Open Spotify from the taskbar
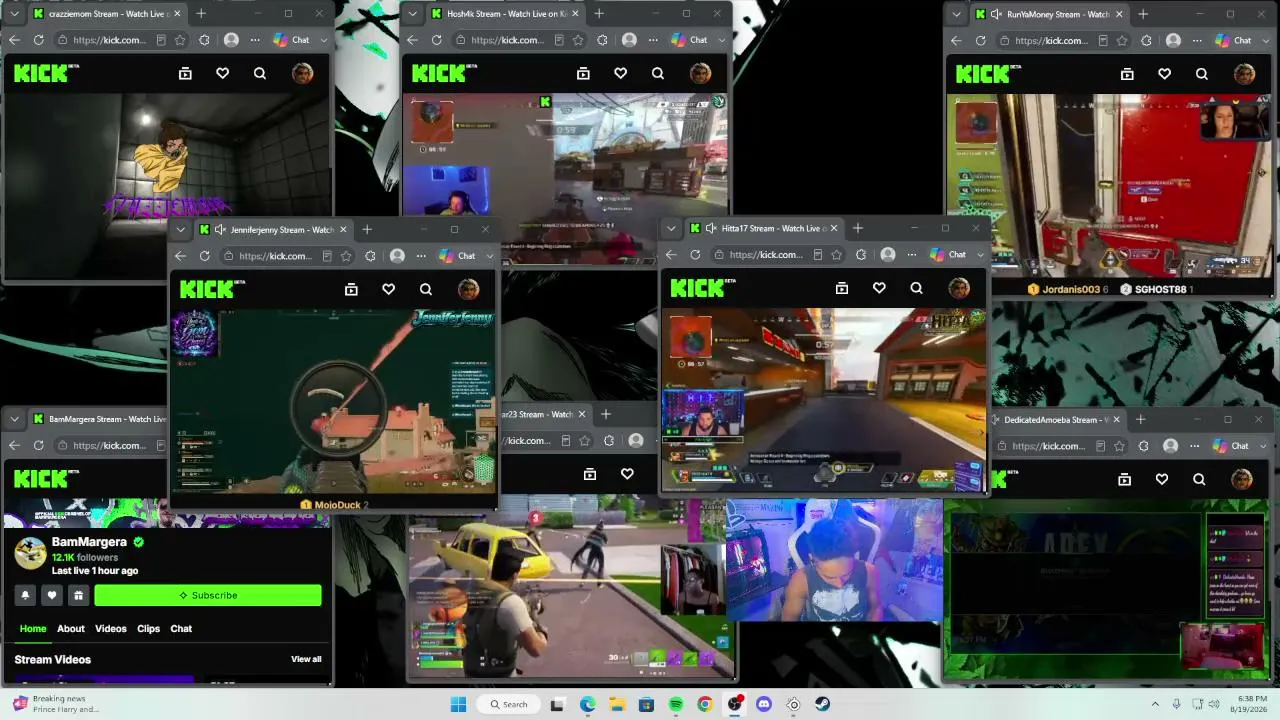The width and height of the screenshot is (1280, 720). coord(676,704)
